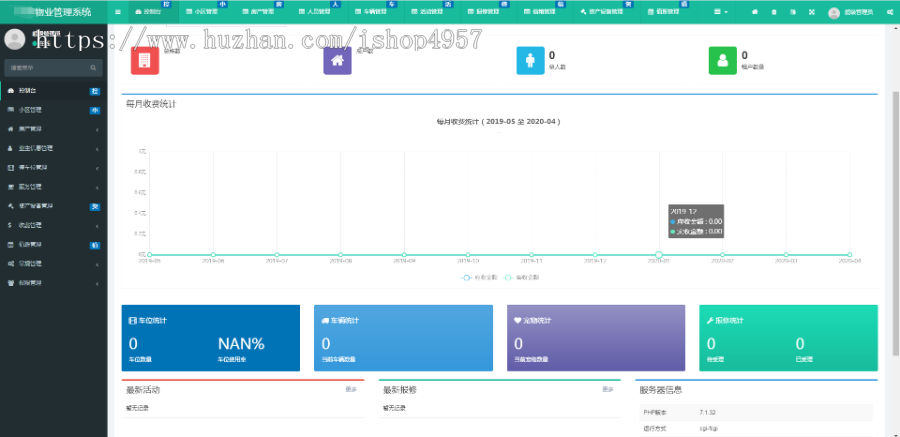This screenshot has width=900, height=437.
Task: Click 更多 link in 最新报修 panel
Action: [607, 389]
